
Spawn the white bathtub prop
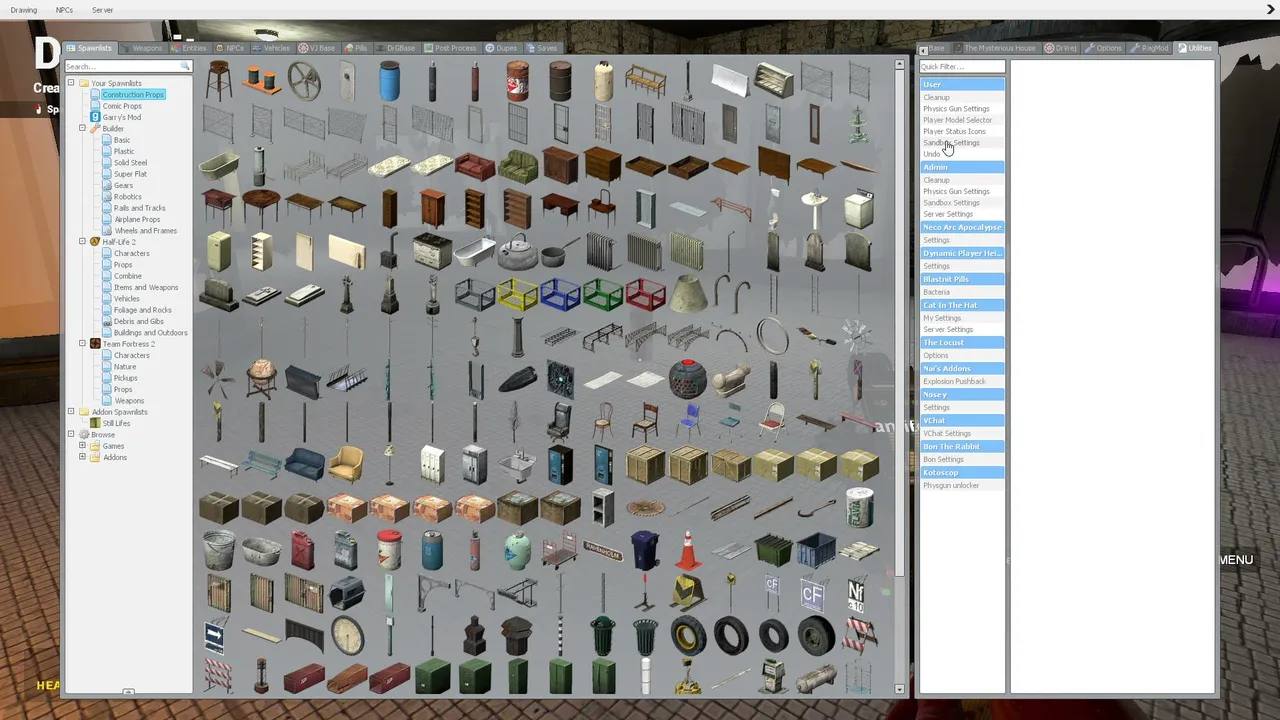[x=475, y=251]
